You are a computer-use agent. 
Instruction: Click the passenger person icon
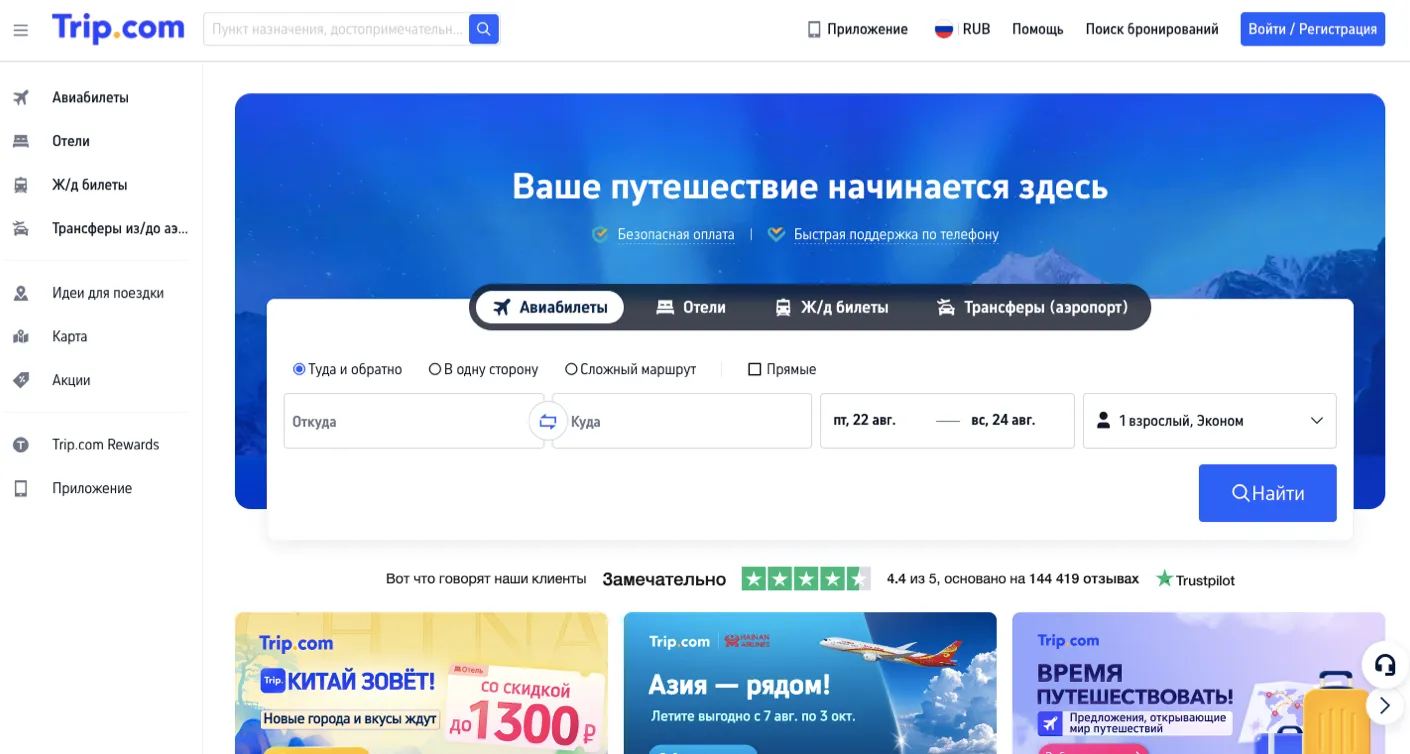(1103, 421)
